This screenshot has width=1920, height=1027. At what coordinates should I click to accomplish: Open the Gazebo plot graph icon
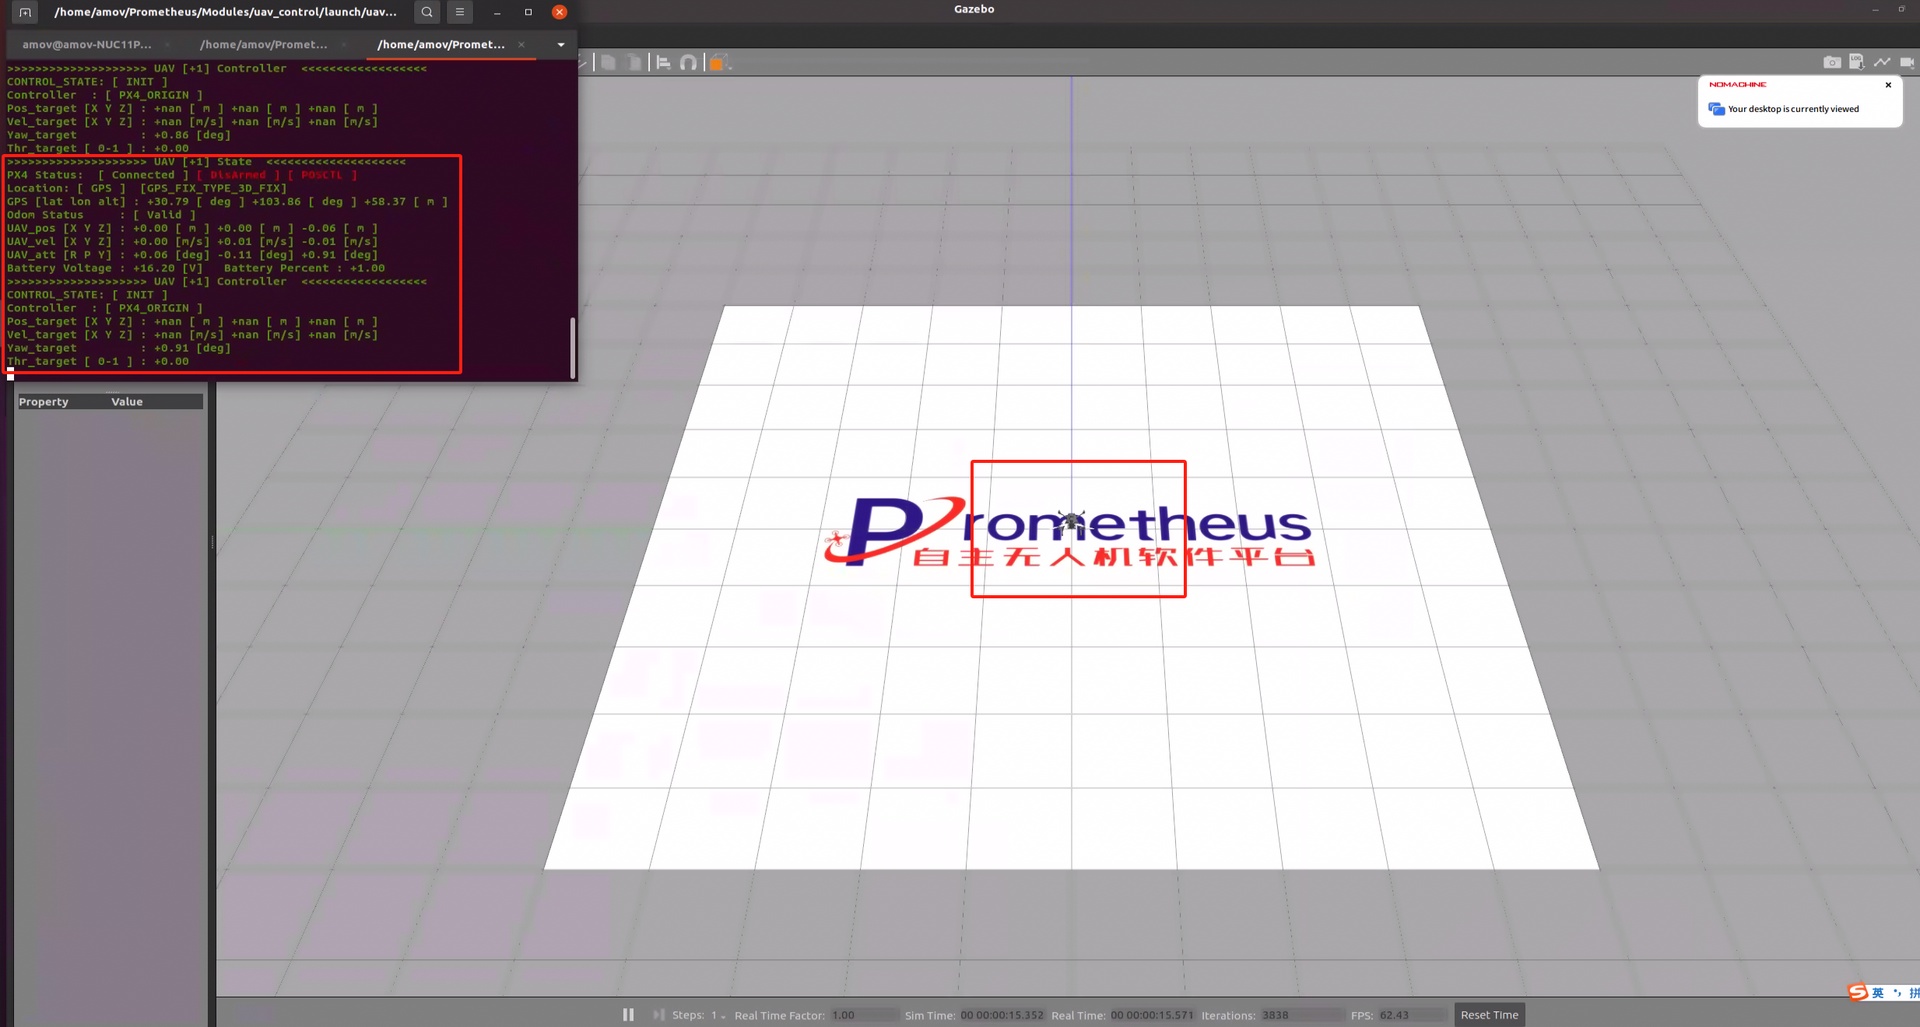[x=1882, y=62]
